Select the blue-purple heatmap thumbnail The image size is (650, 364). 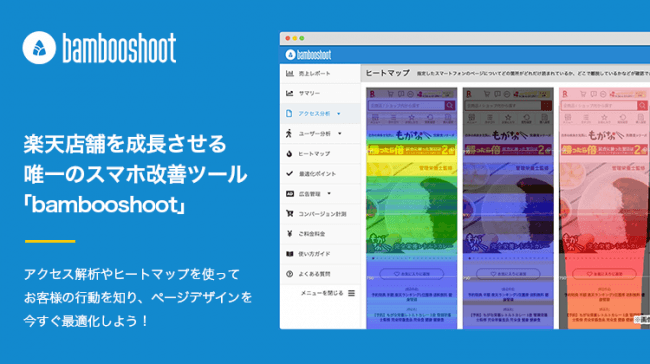coord(508,208)
